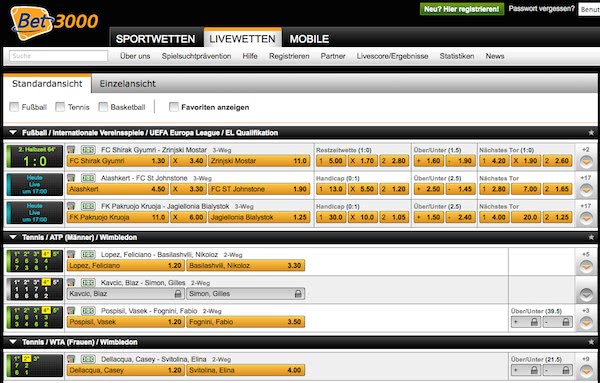Screen dimensions: 600x383
Task: Bet on FC Shirak Gyumri at 1.30
Action: [117, 161]
